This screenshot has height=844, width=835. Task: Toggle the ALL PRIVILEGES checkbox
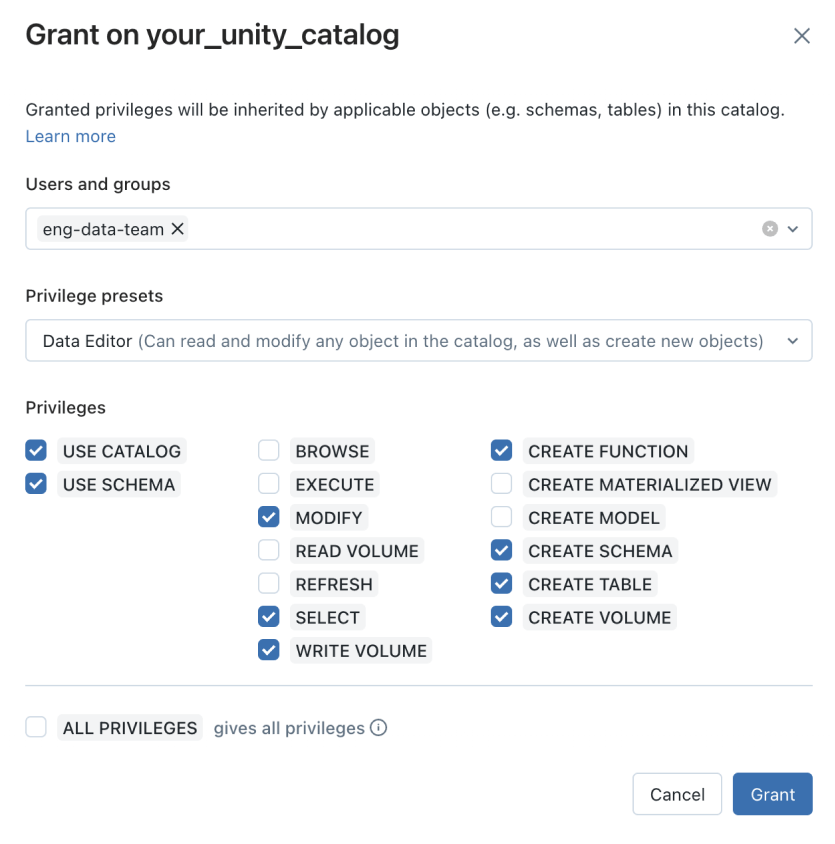click(36, 728)
